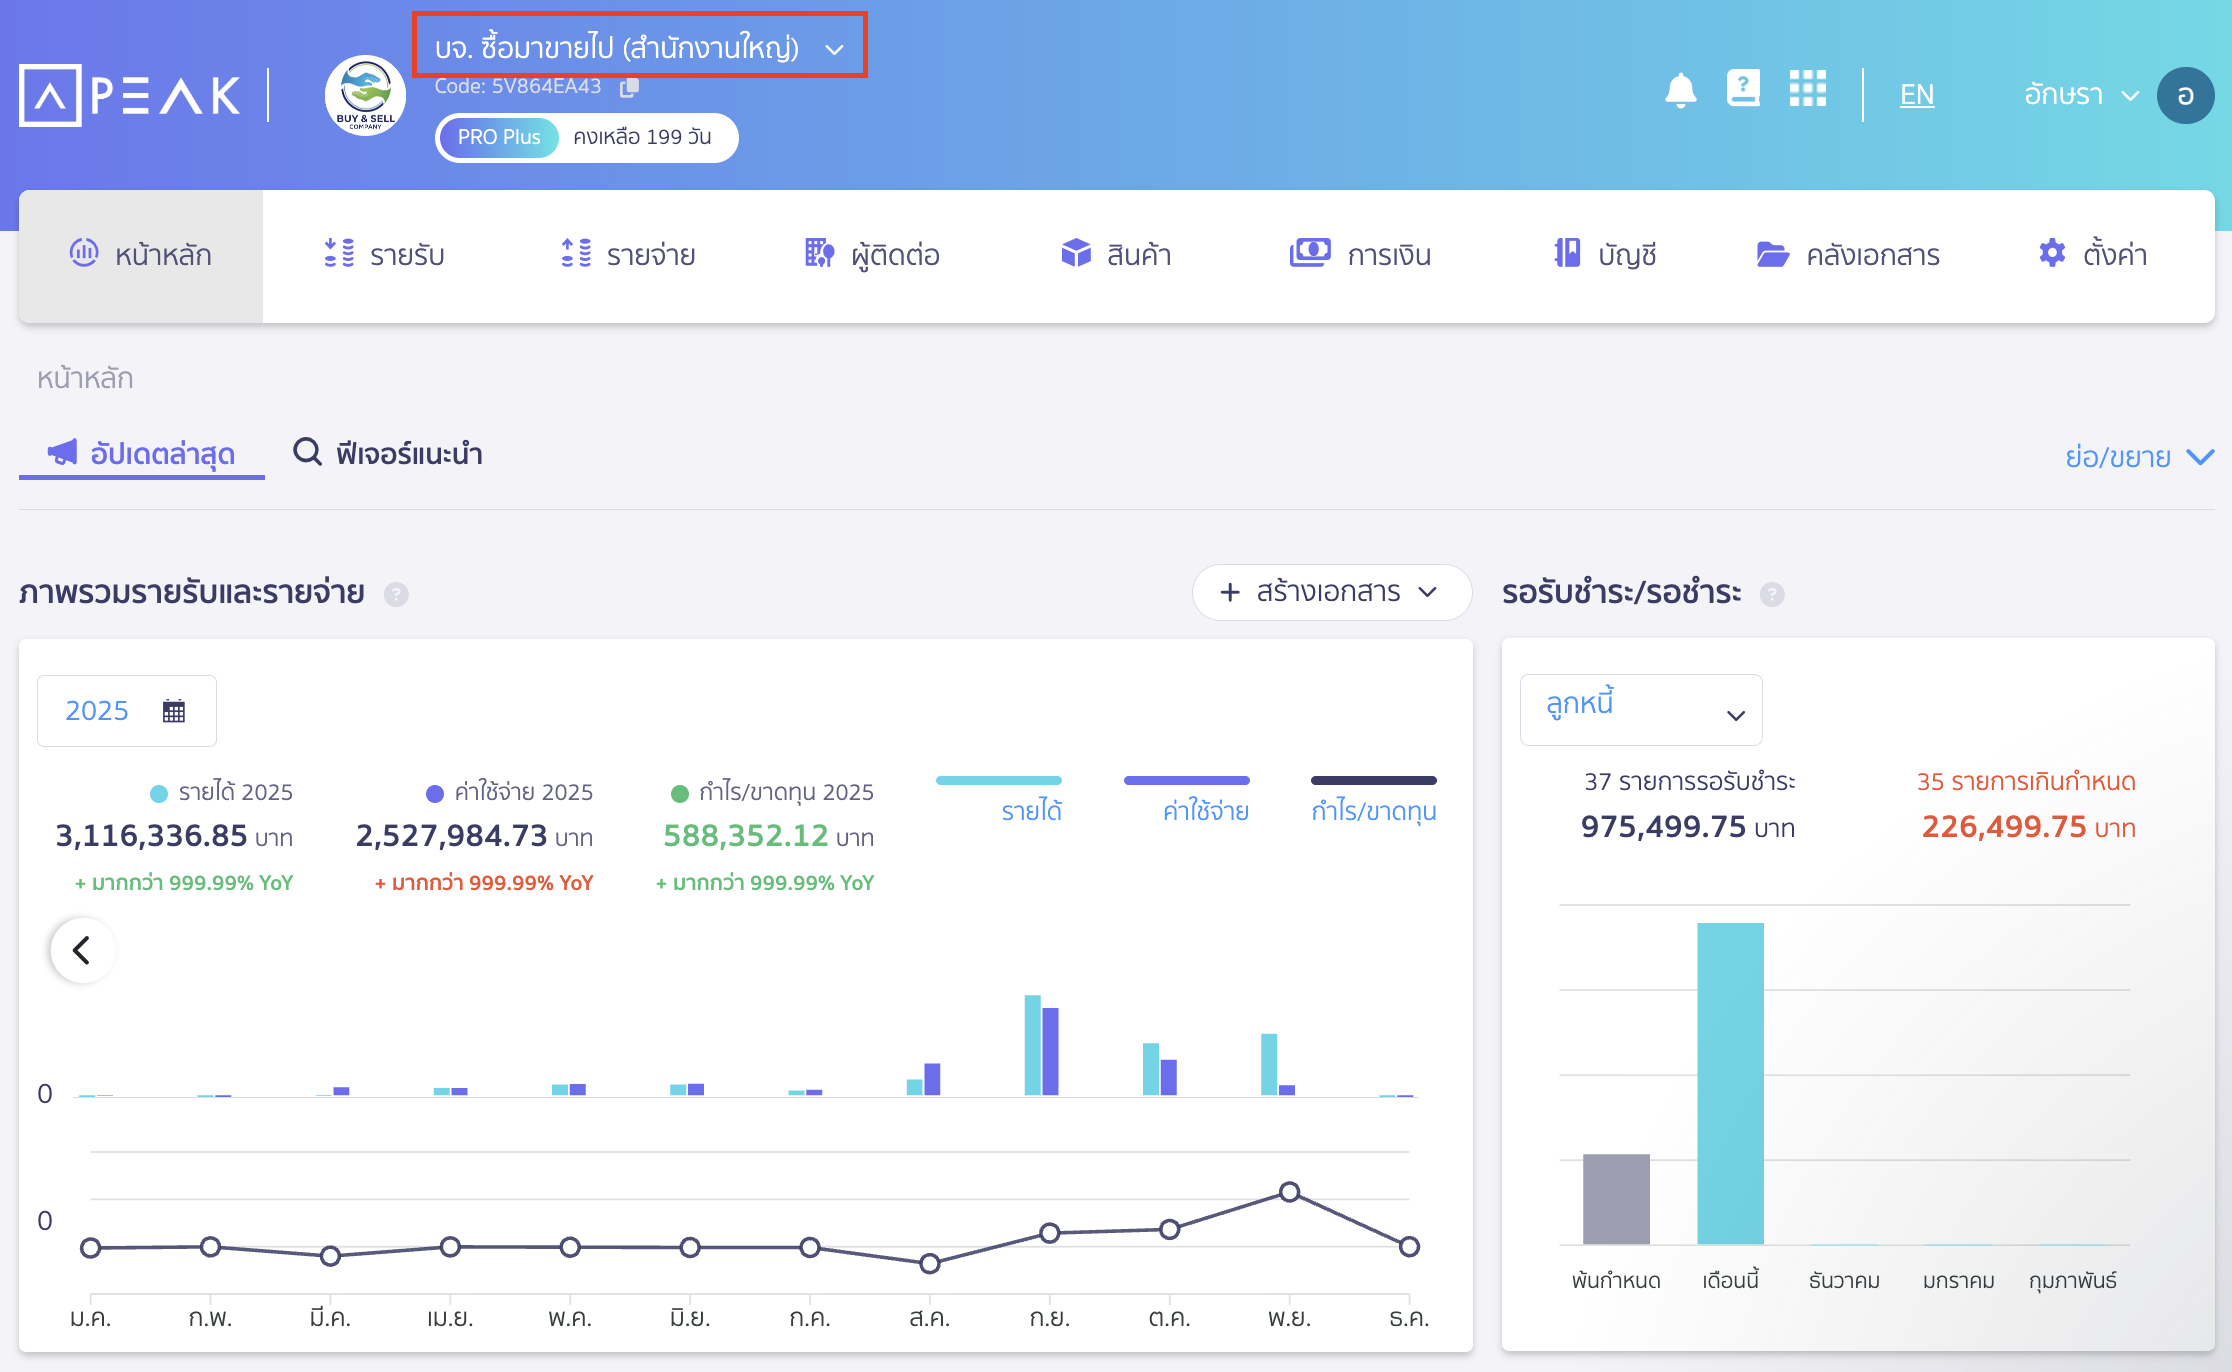Click the help question-mark icon in header
Screen dimensions: 2232x1372
coord(1744,90)
